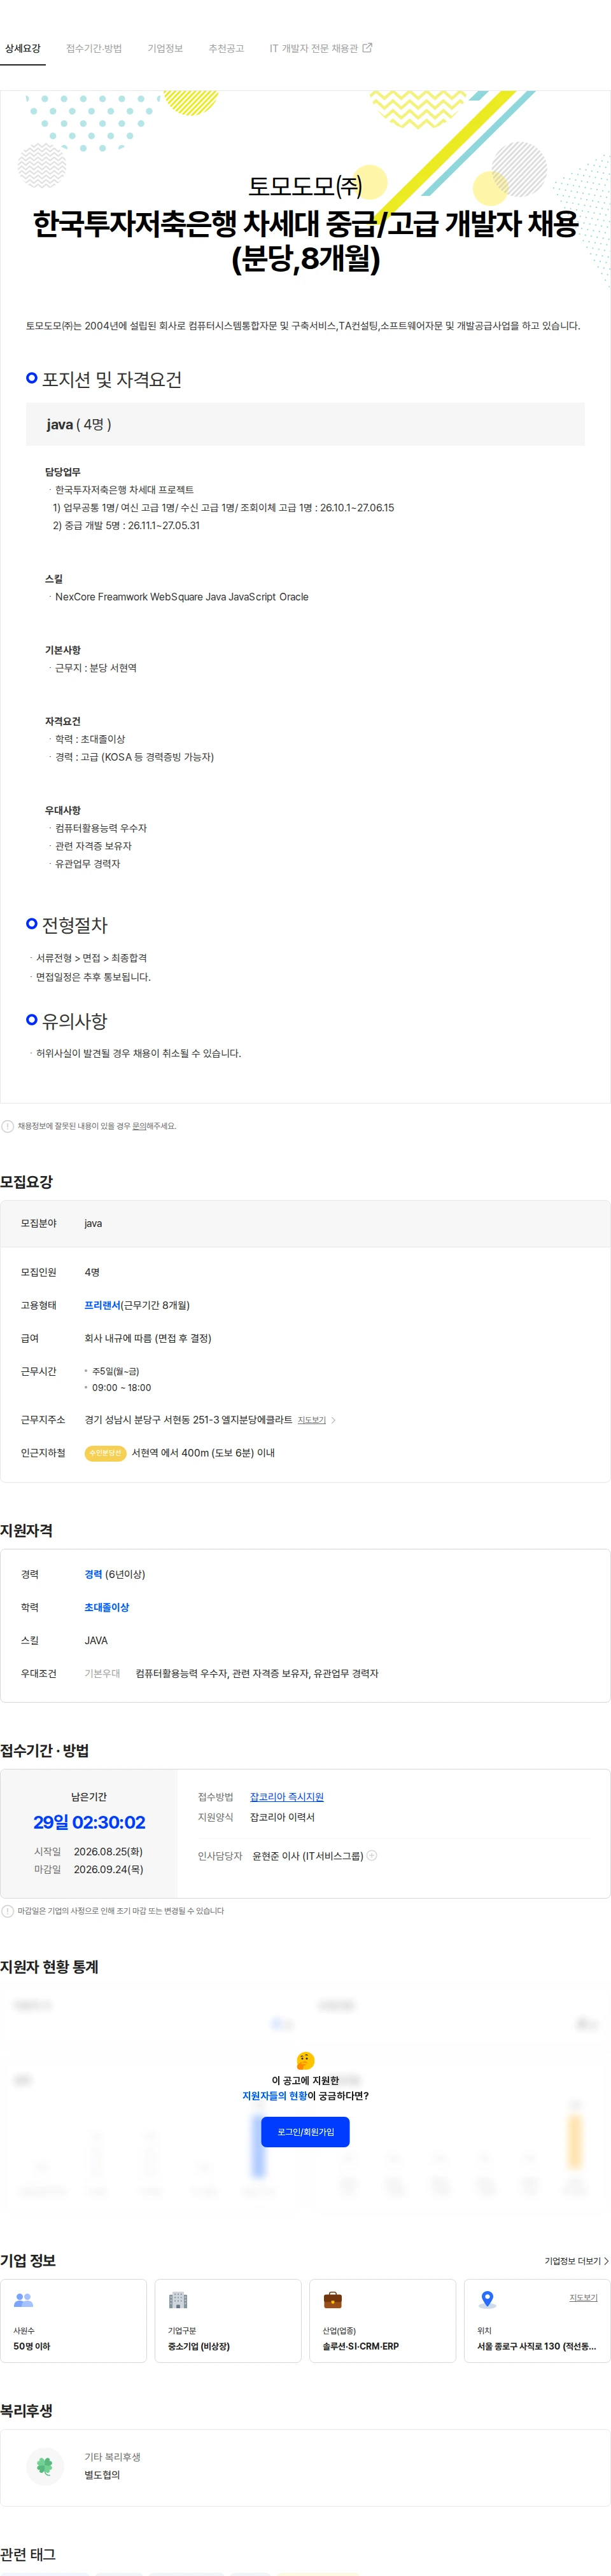Click the 산업(업종) briefcase icon
This screenshot has height=2576, width=611.
pyautogui.click(x=333, y=2300)
